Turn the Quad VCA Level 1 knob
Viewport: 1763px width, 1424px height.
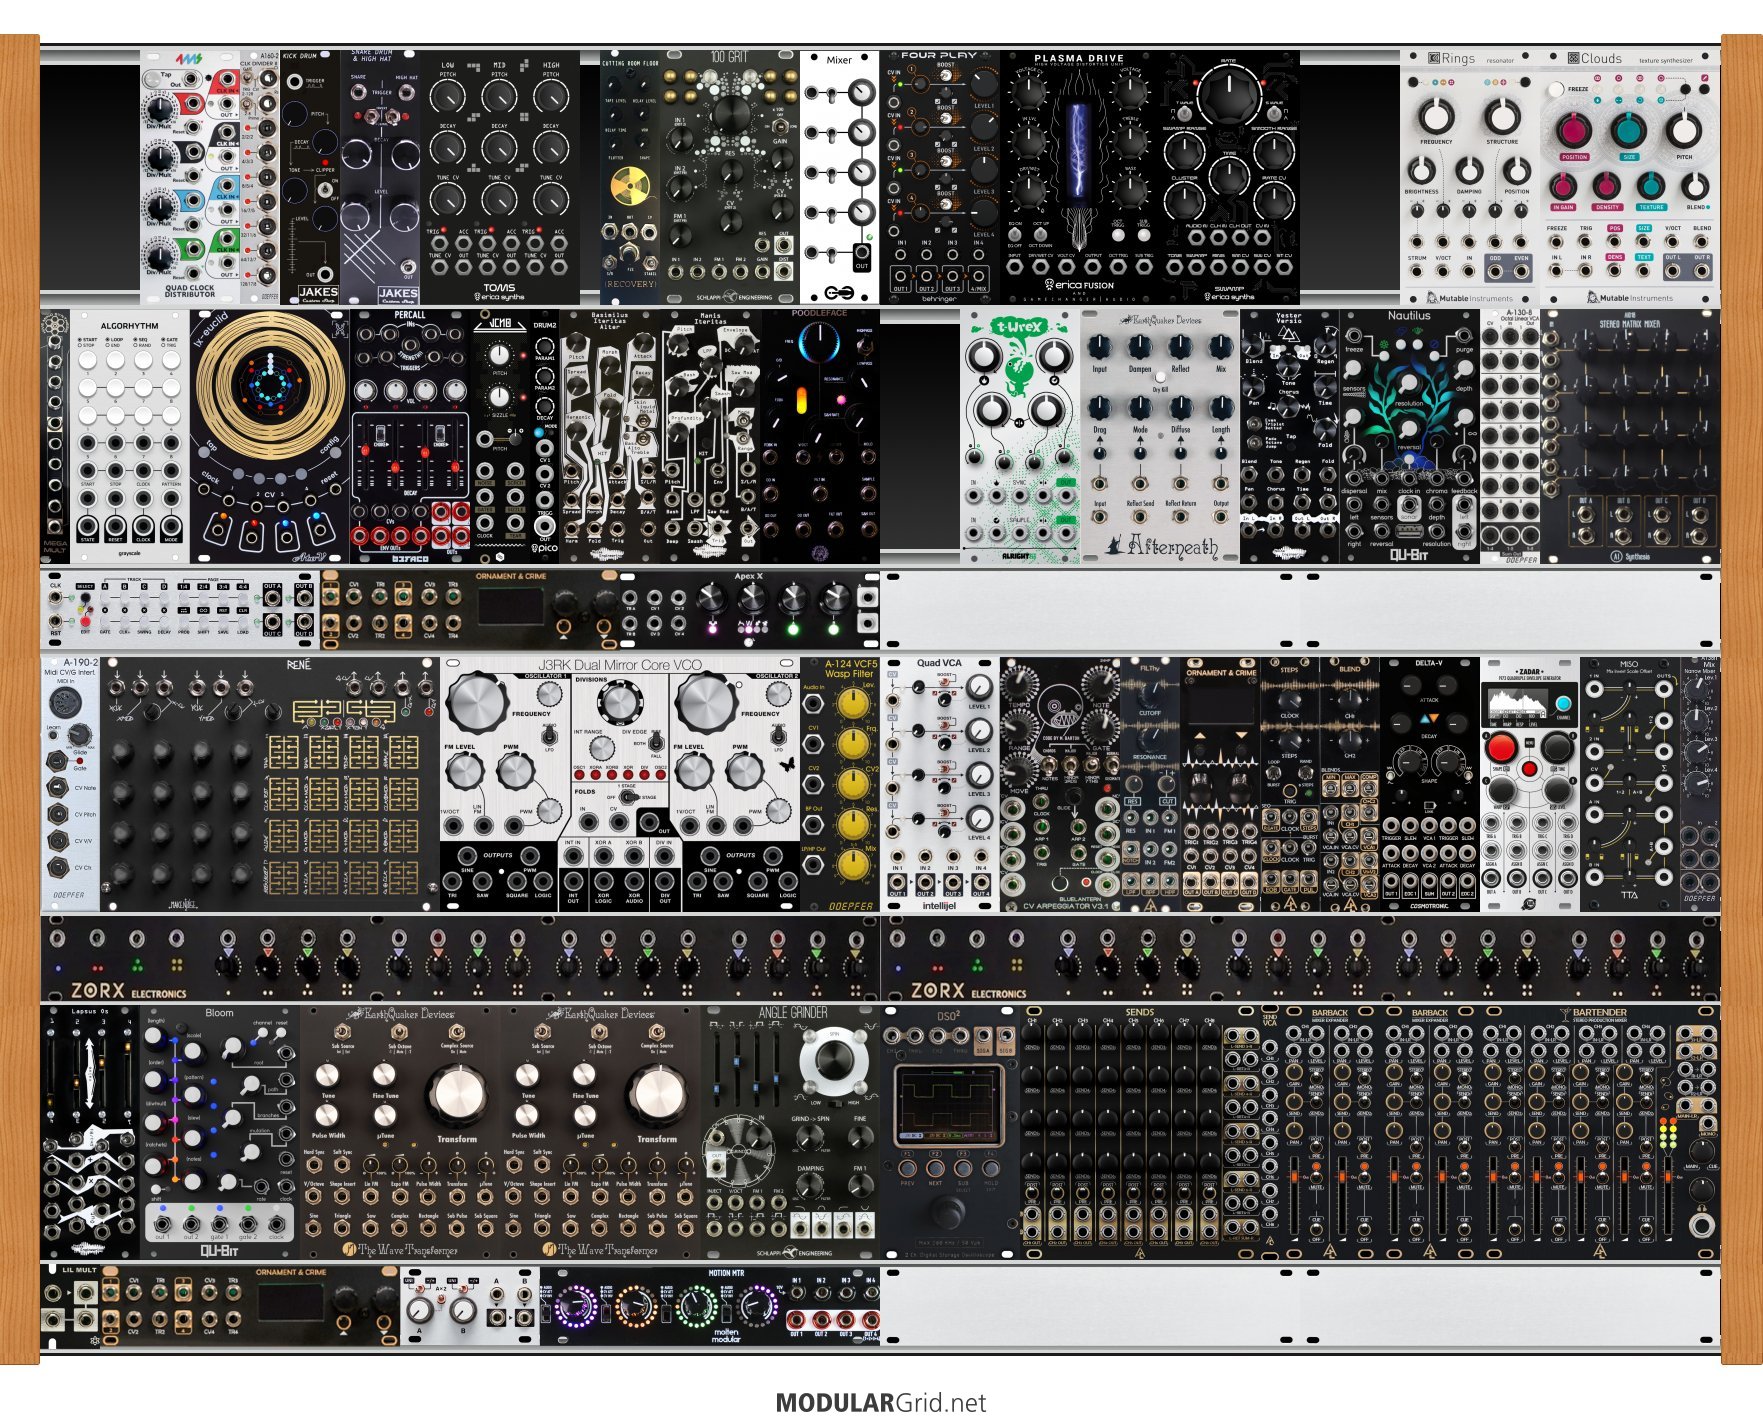(980, 688)
